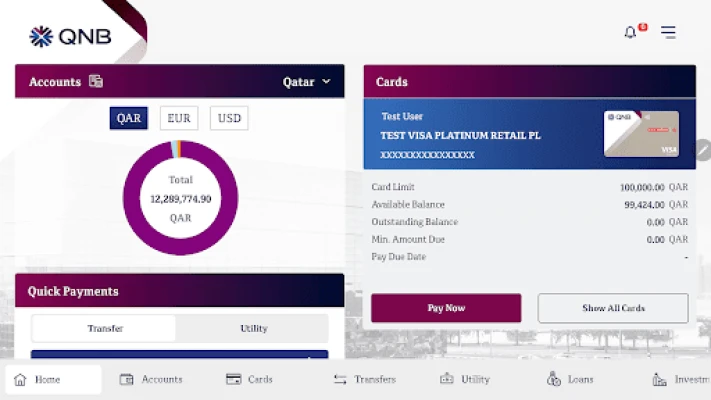The image size is (711, 400).
Task: Select the QAR currency toggle
Action: coord(129,118)
